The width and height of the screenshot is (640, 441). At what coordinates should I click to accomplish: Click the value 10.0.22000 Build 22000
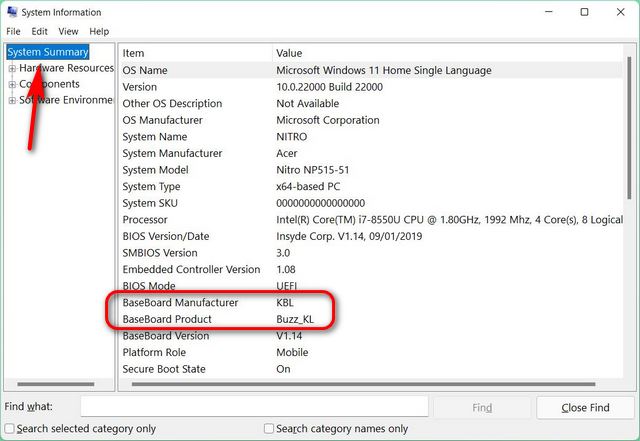(x=329, y=87)
